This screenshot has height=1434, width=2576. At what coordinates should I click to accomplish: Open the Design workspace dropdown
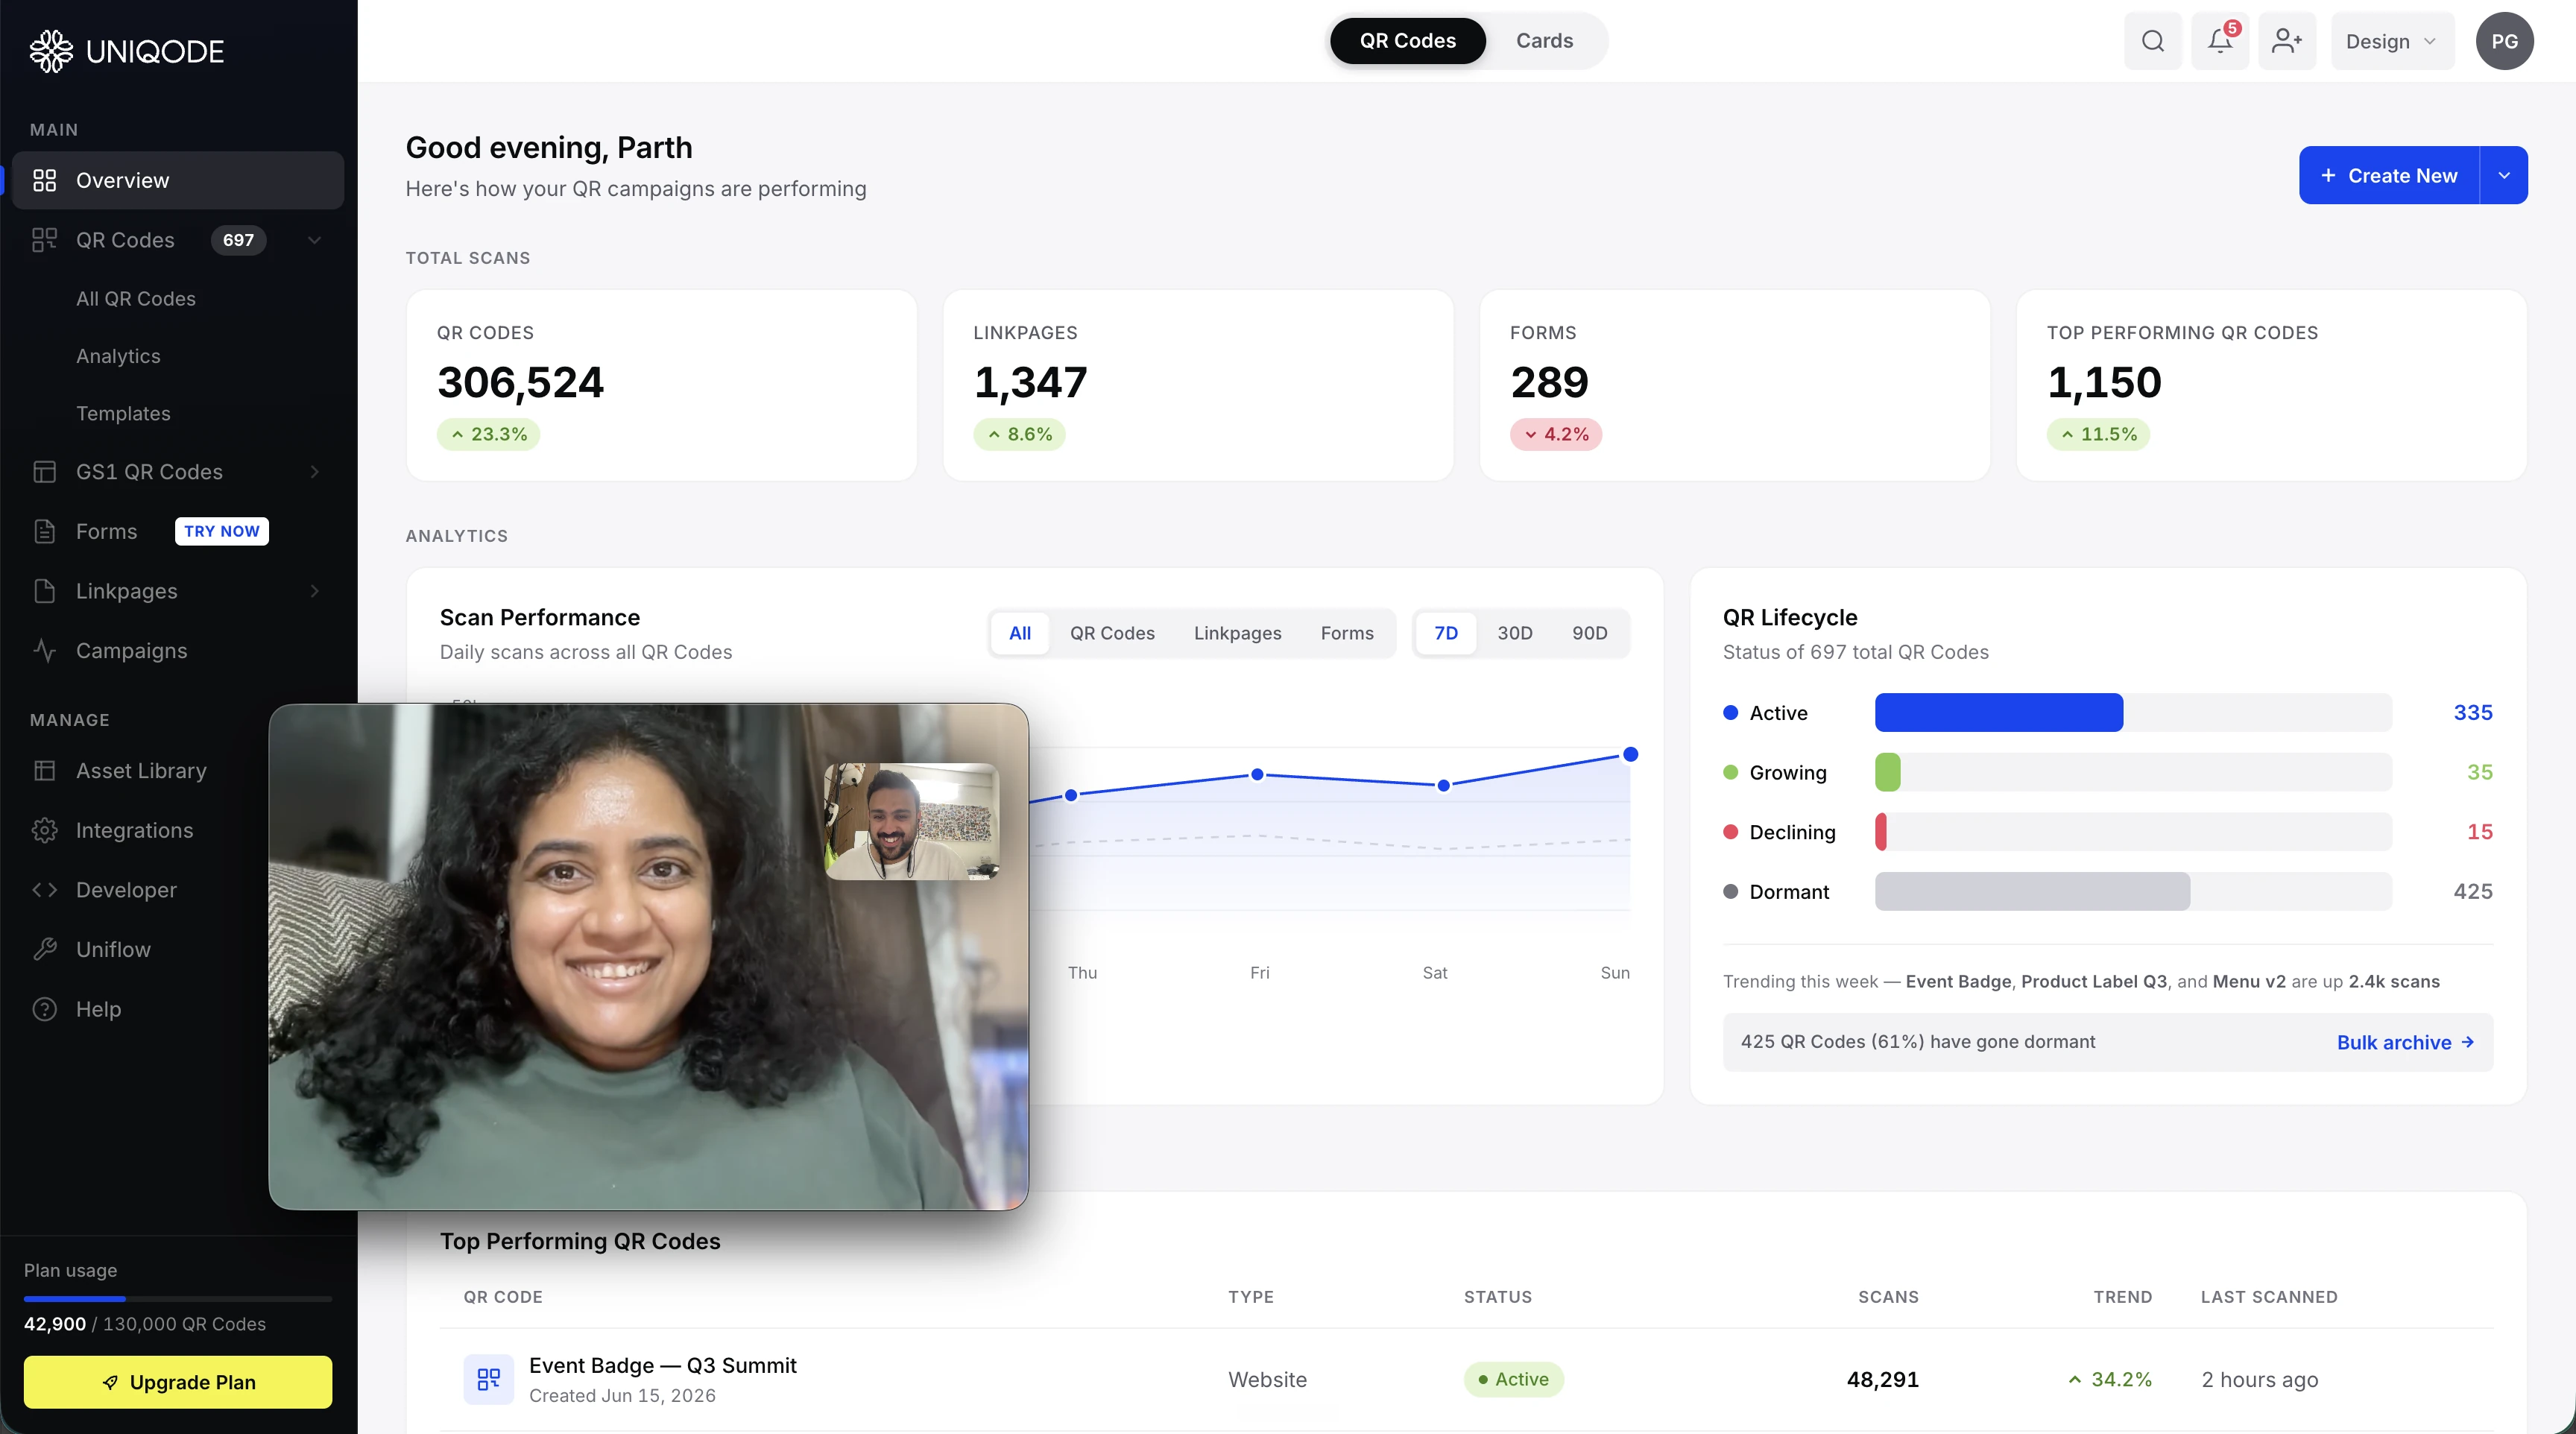(2392, 41)
